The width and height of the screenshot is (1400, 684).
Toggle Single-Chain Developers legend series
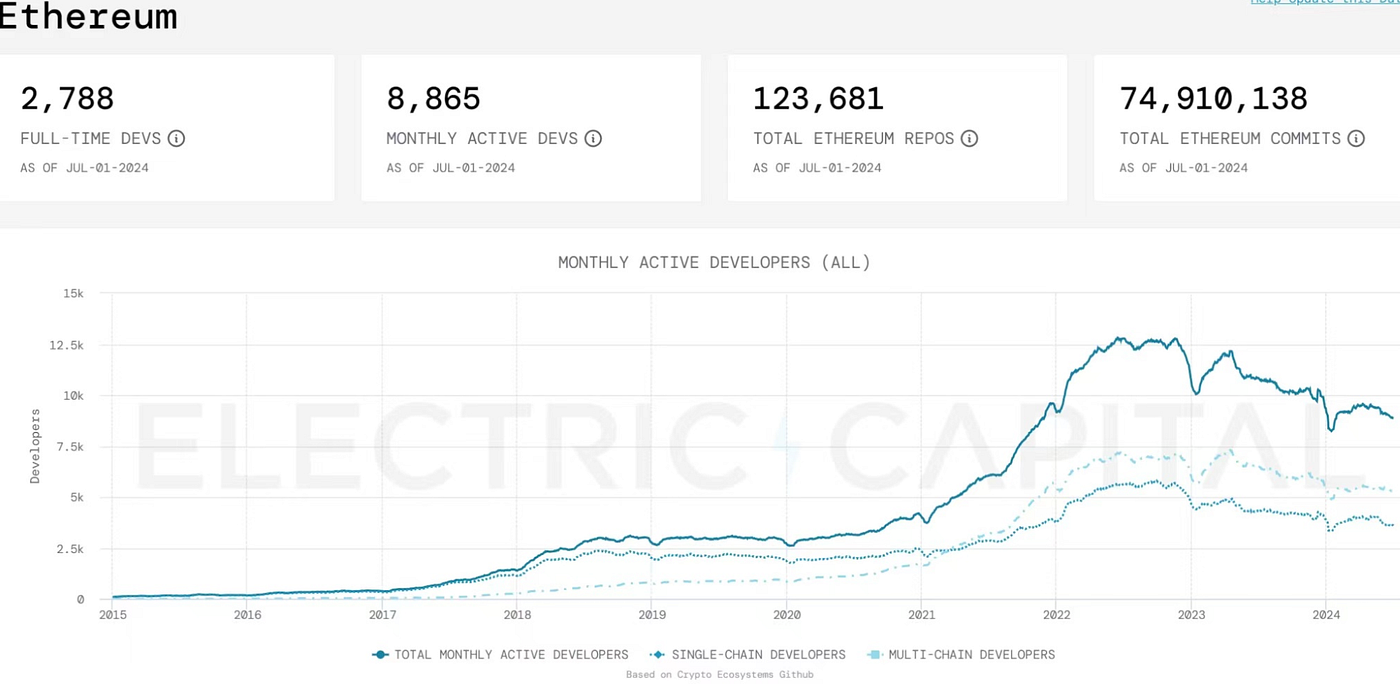pyautogui.click(x=748, y=655)
